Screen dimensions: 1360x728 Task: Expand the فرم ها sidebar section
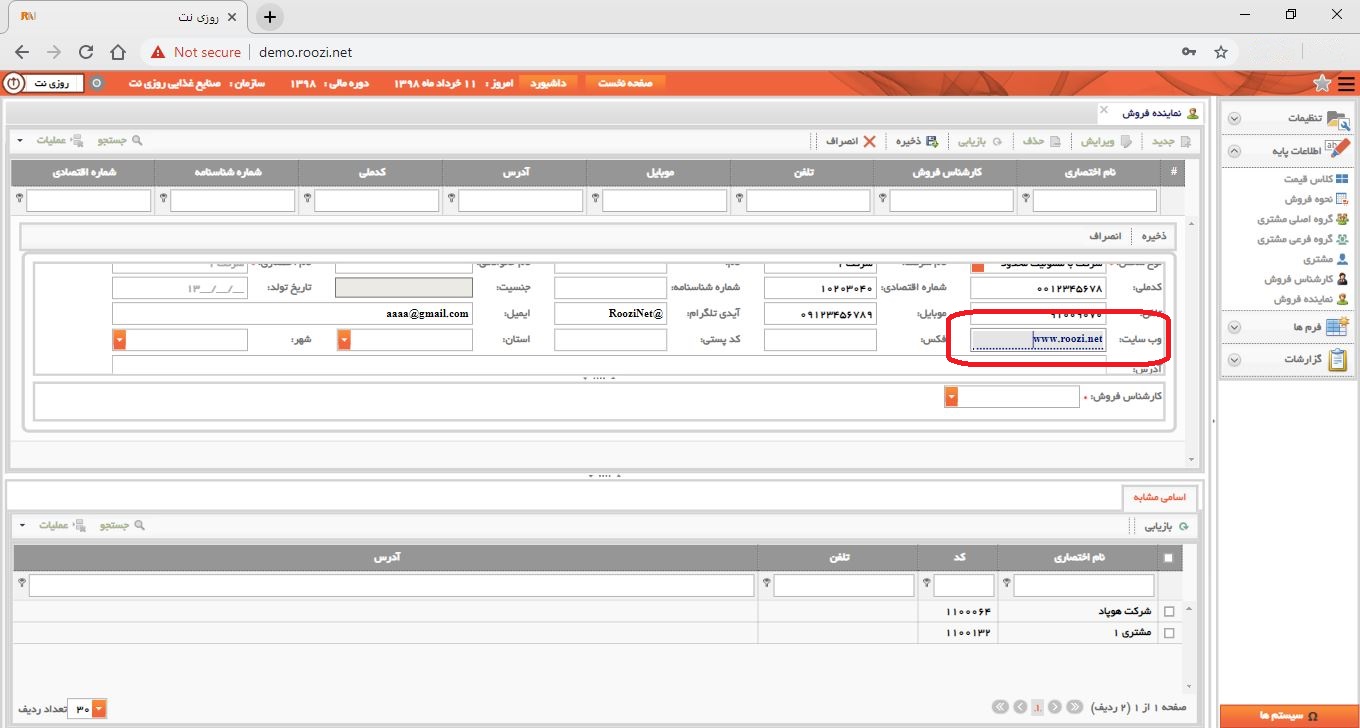(x=1234, y=327)
